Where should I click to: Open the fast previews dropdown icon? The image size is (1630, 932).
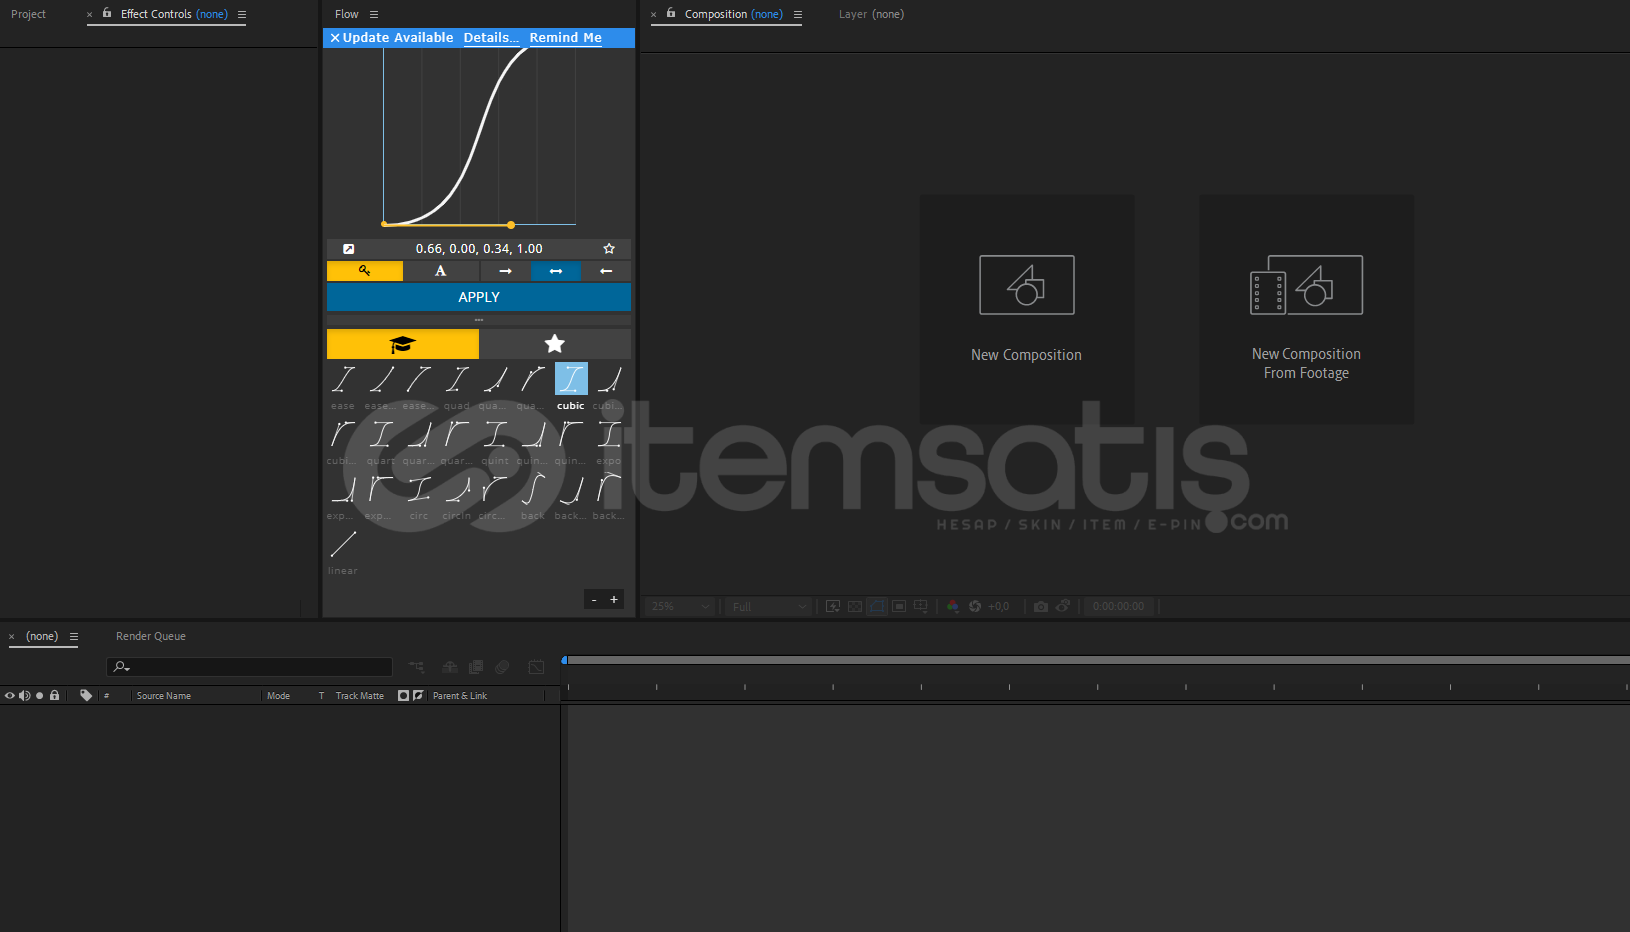833,606
